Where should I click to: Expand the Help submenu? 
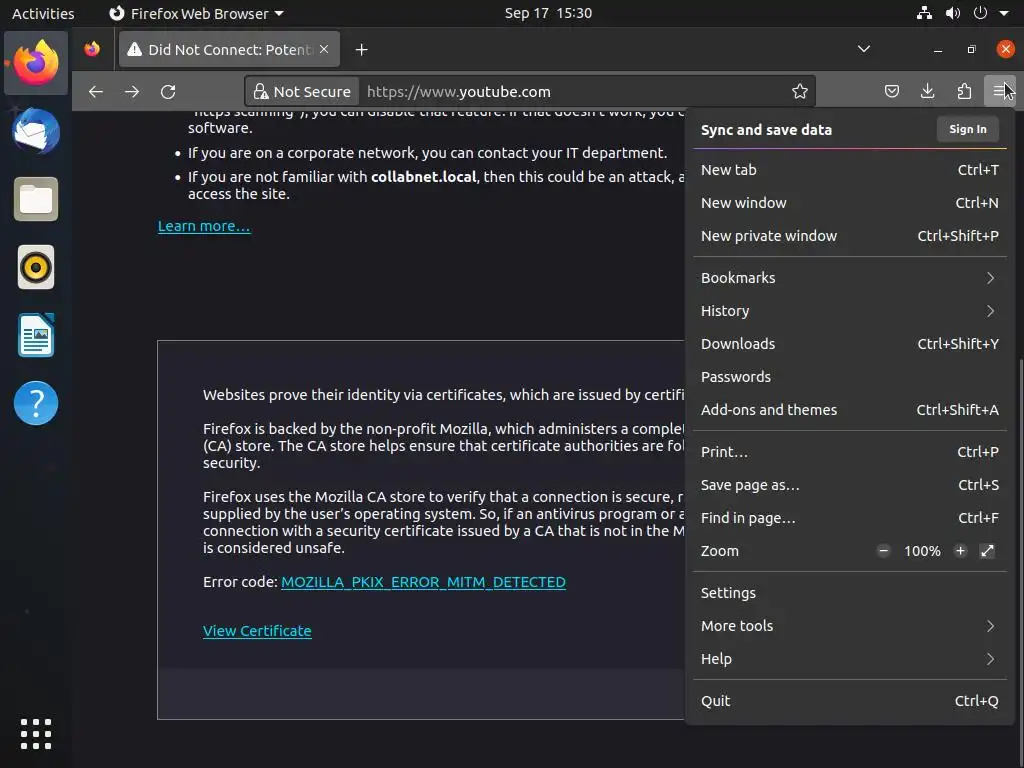click(850, 659)
